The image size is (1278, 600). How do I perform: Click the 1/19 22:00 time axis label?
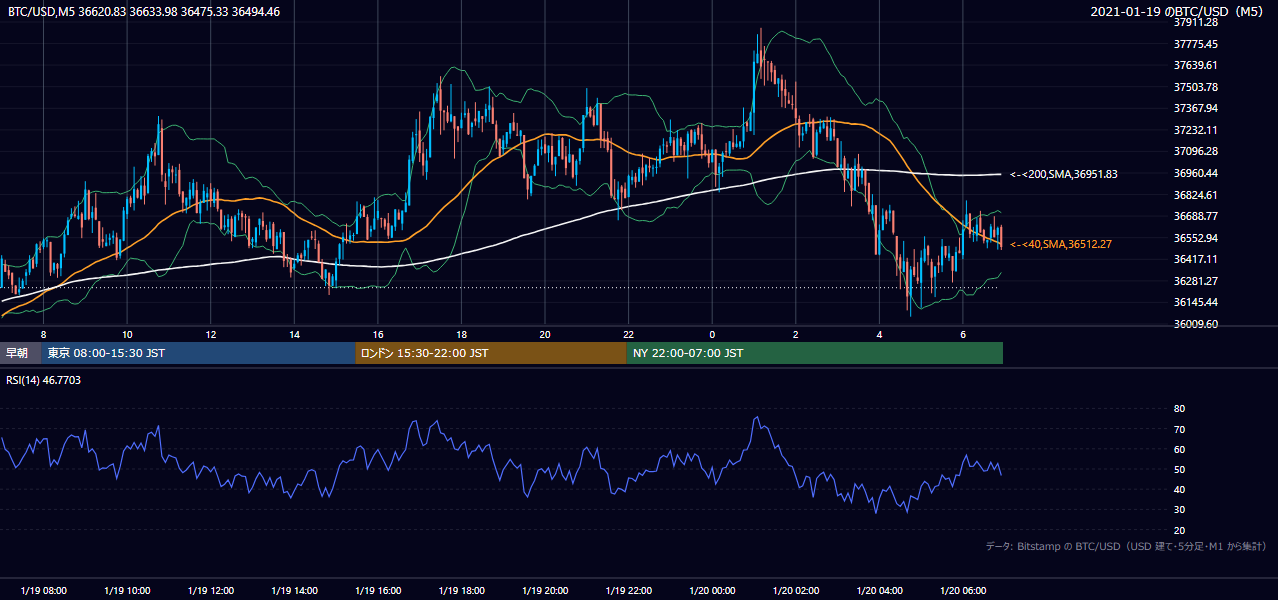click(629, 591)
